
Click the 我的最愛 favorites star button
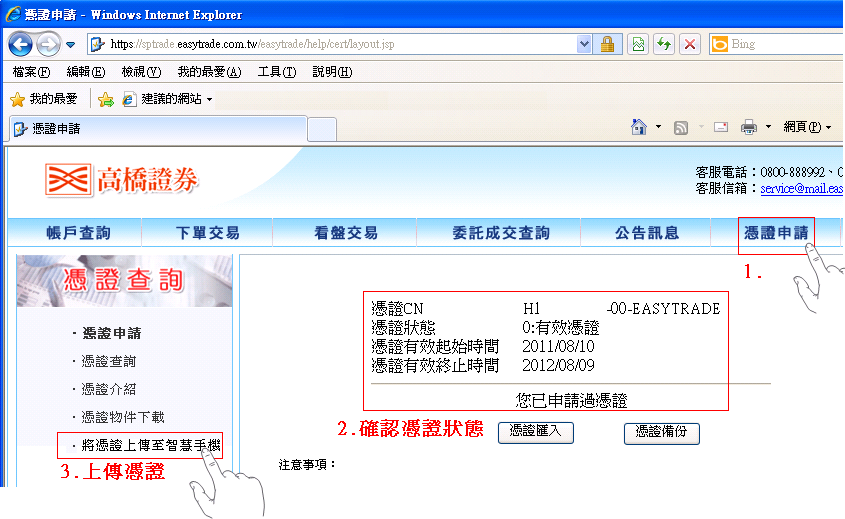click(x=44, y=99)
